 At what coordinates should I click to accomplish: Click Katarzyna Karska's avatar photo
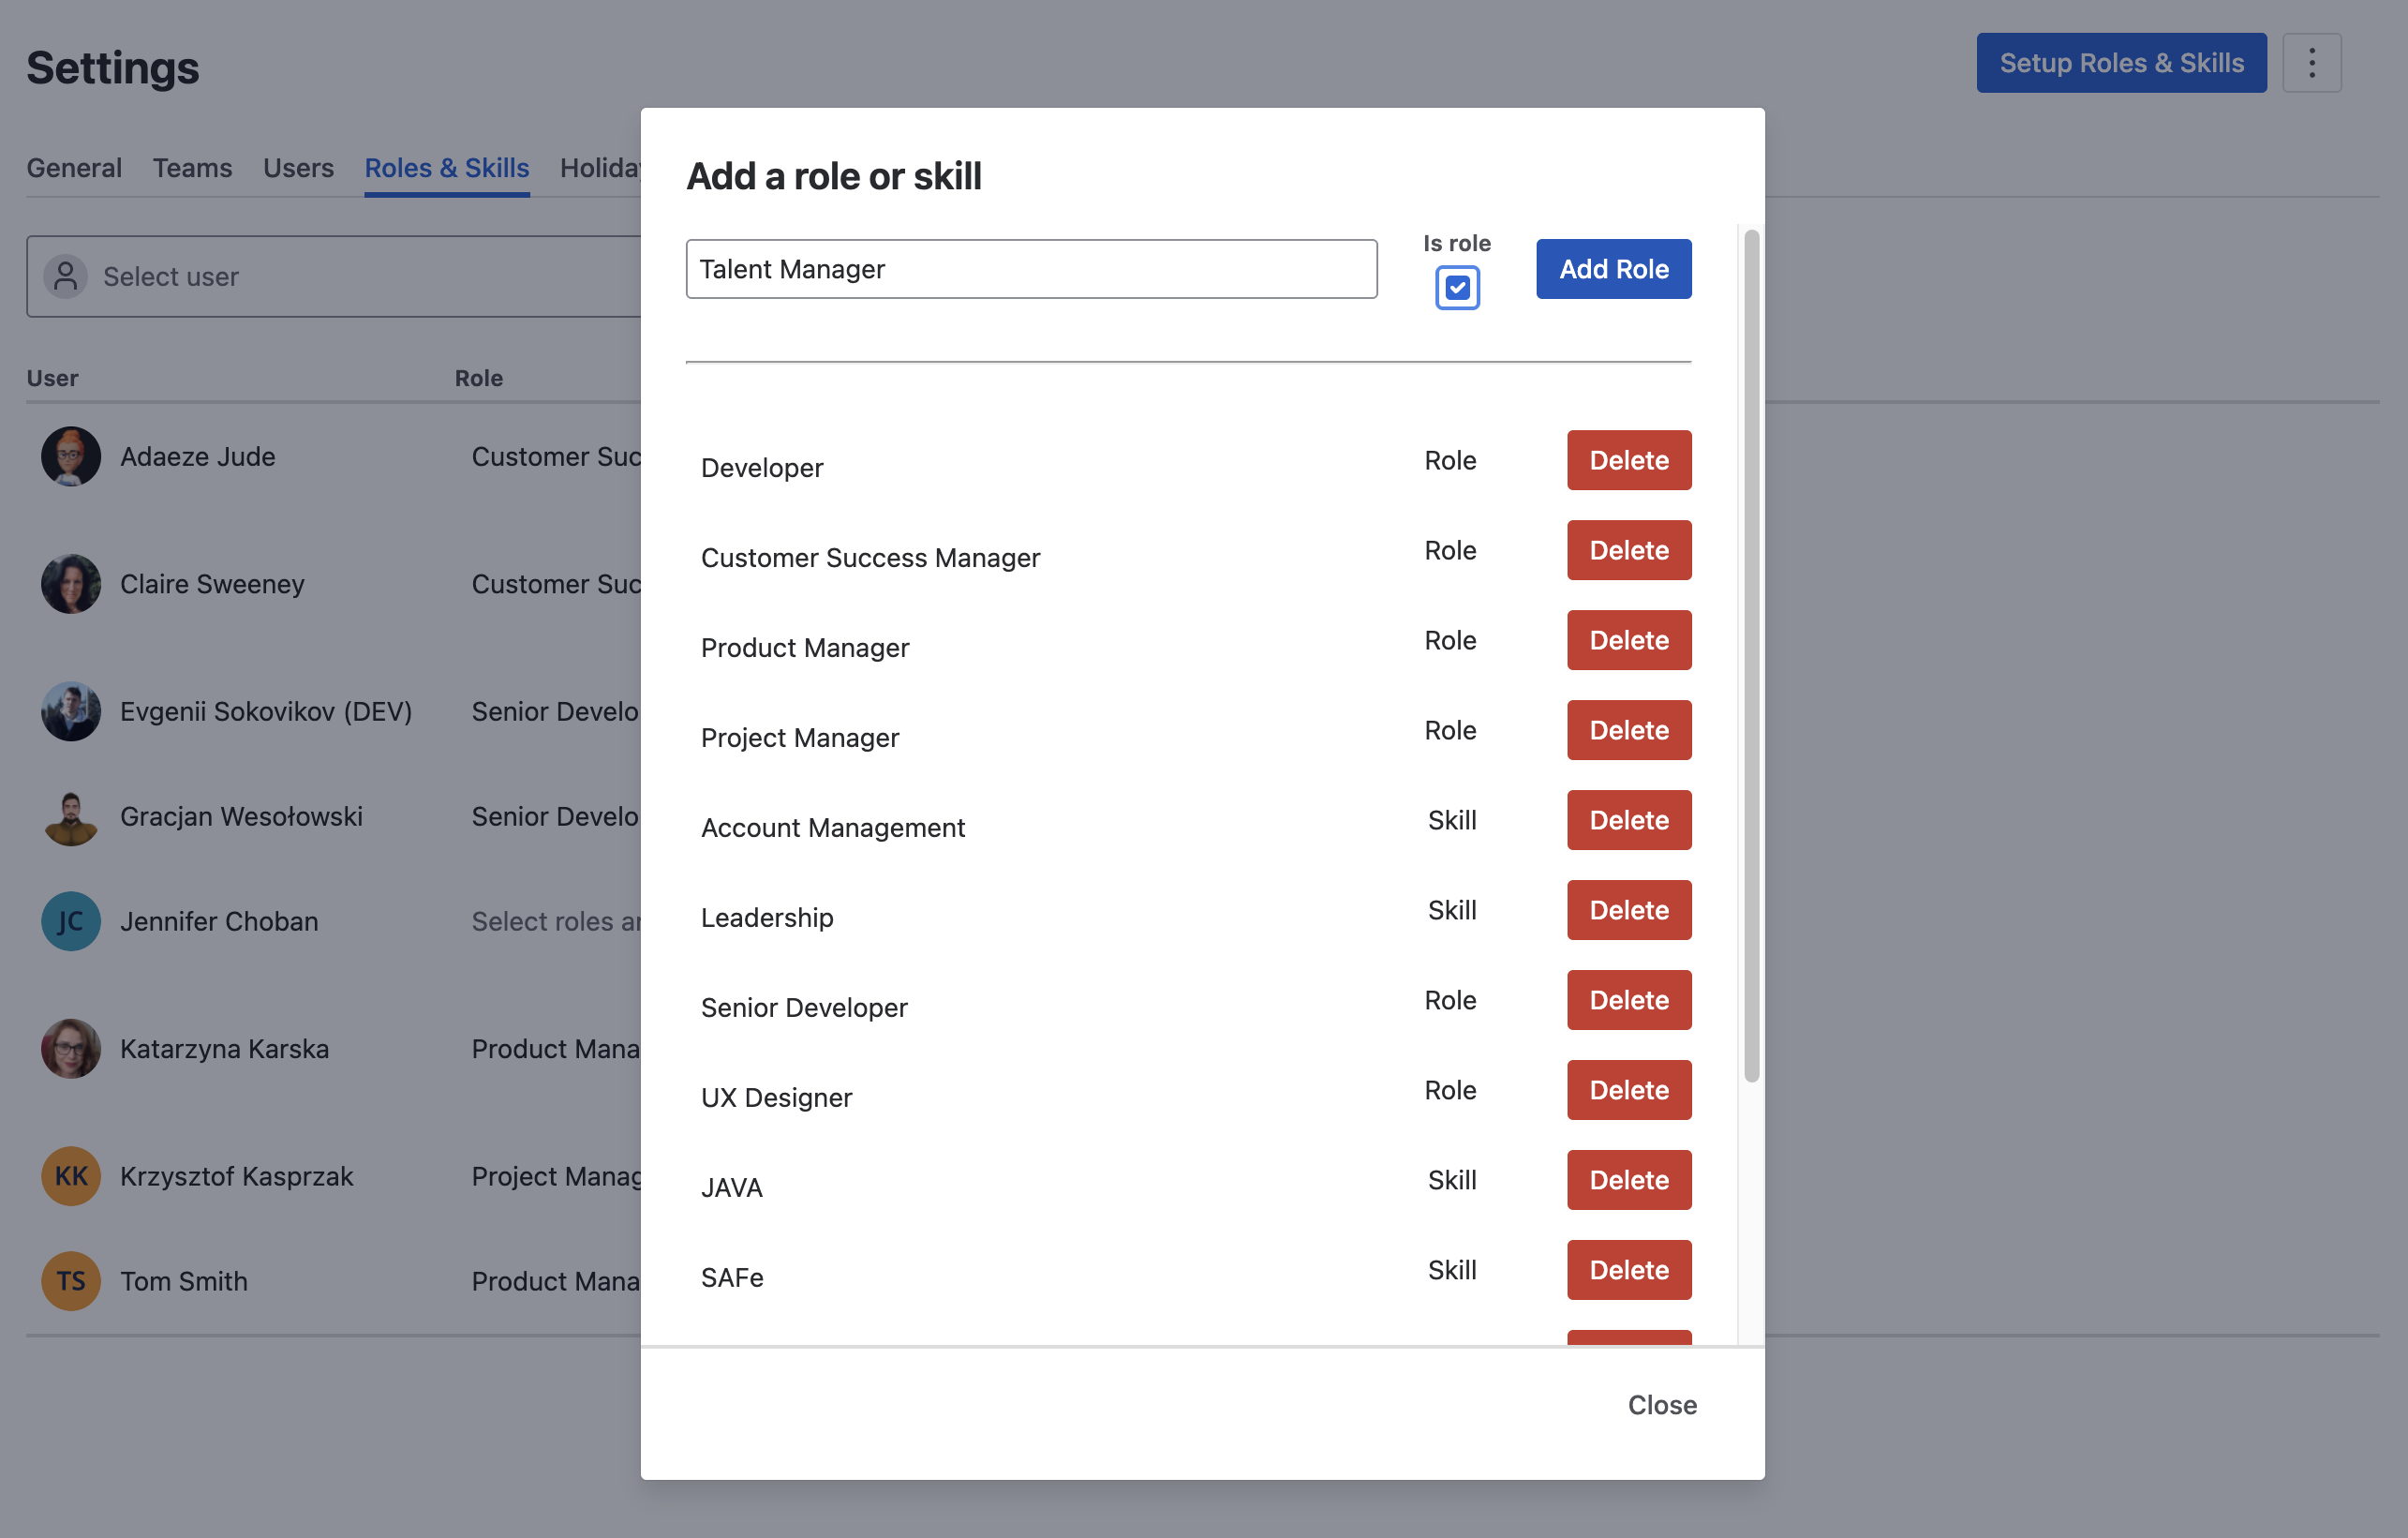pos(70,1049)
